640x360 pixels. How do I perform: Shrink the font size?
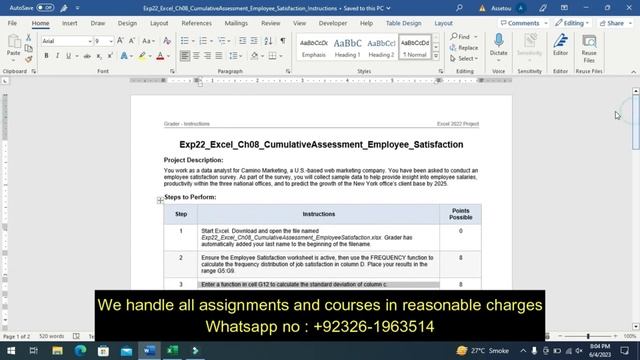pos(132,41)
